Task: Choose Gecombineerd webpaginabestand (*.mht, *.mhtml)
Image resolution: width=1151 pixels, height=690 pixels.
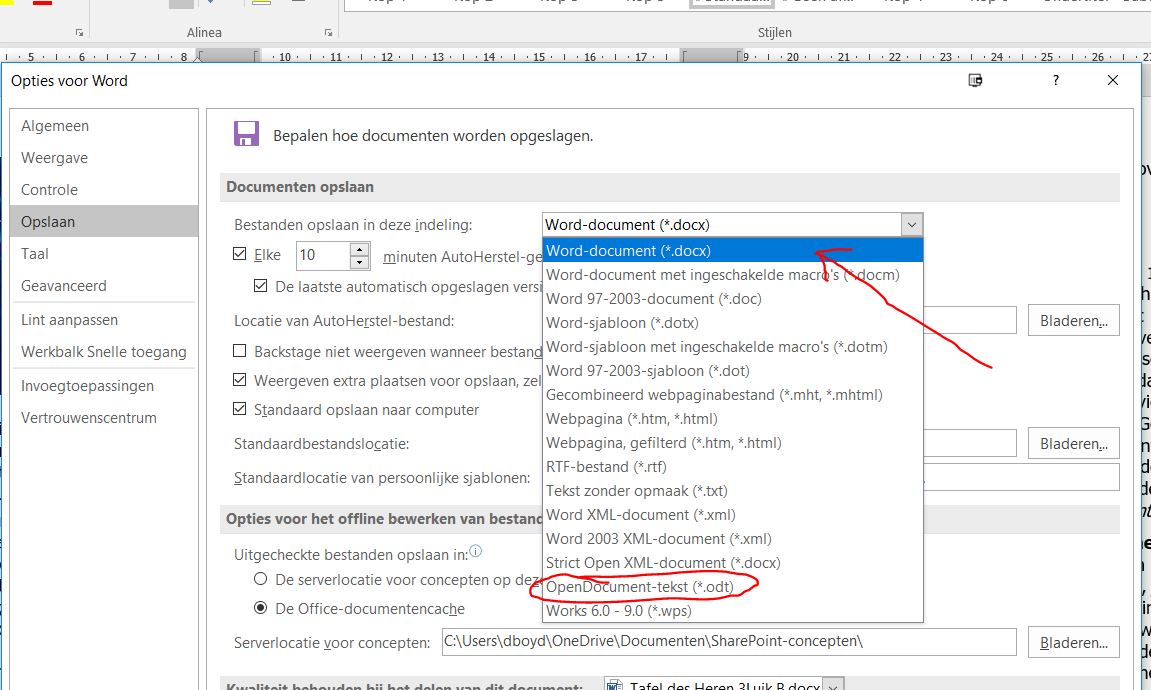Action: point(733,395)
